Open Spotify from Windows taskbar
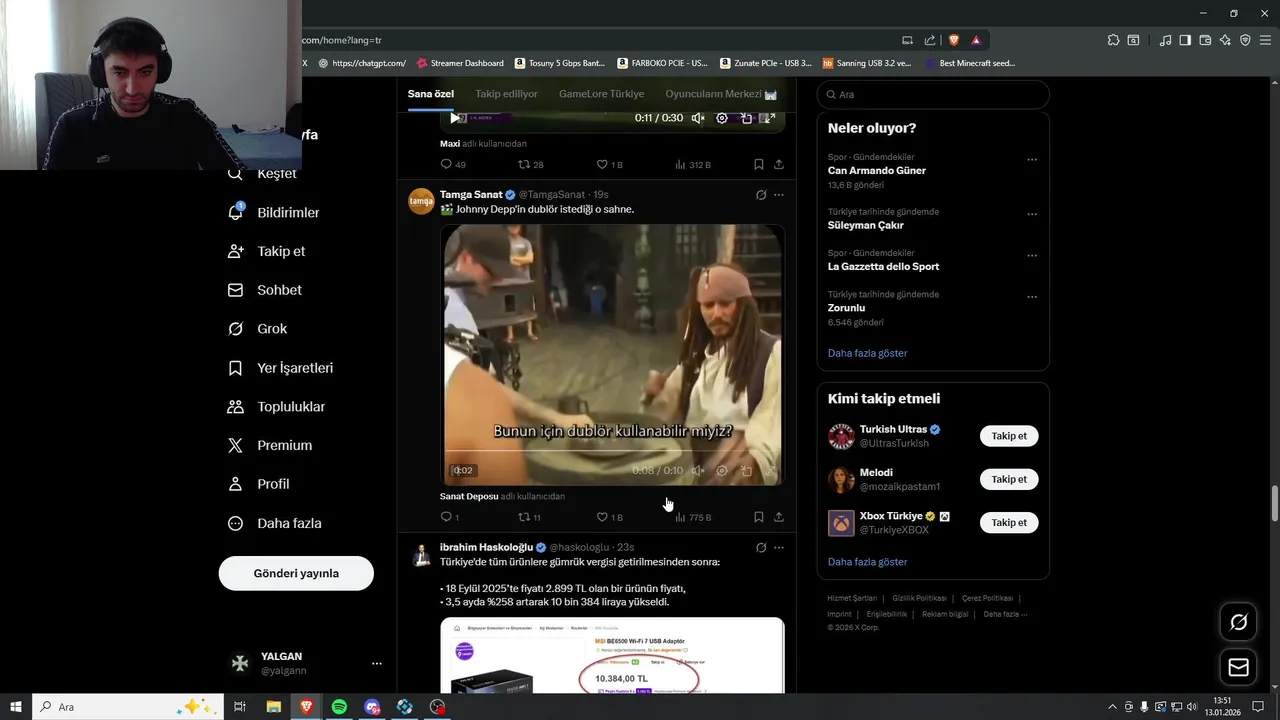The image size is (1280, 720). (339, 707)
